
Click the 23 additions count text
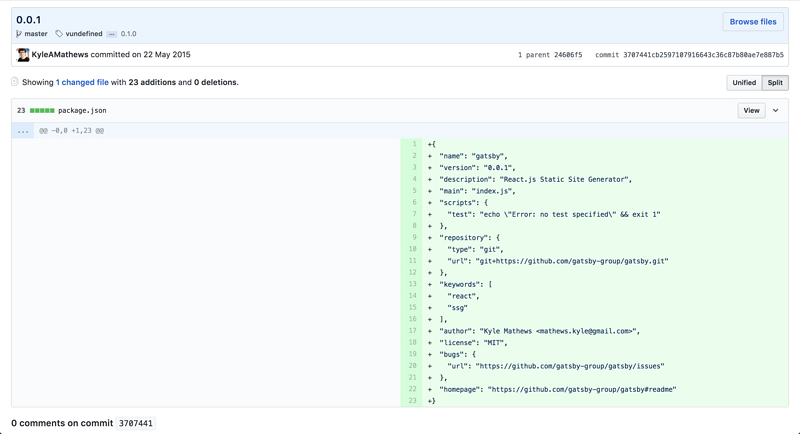152,82
